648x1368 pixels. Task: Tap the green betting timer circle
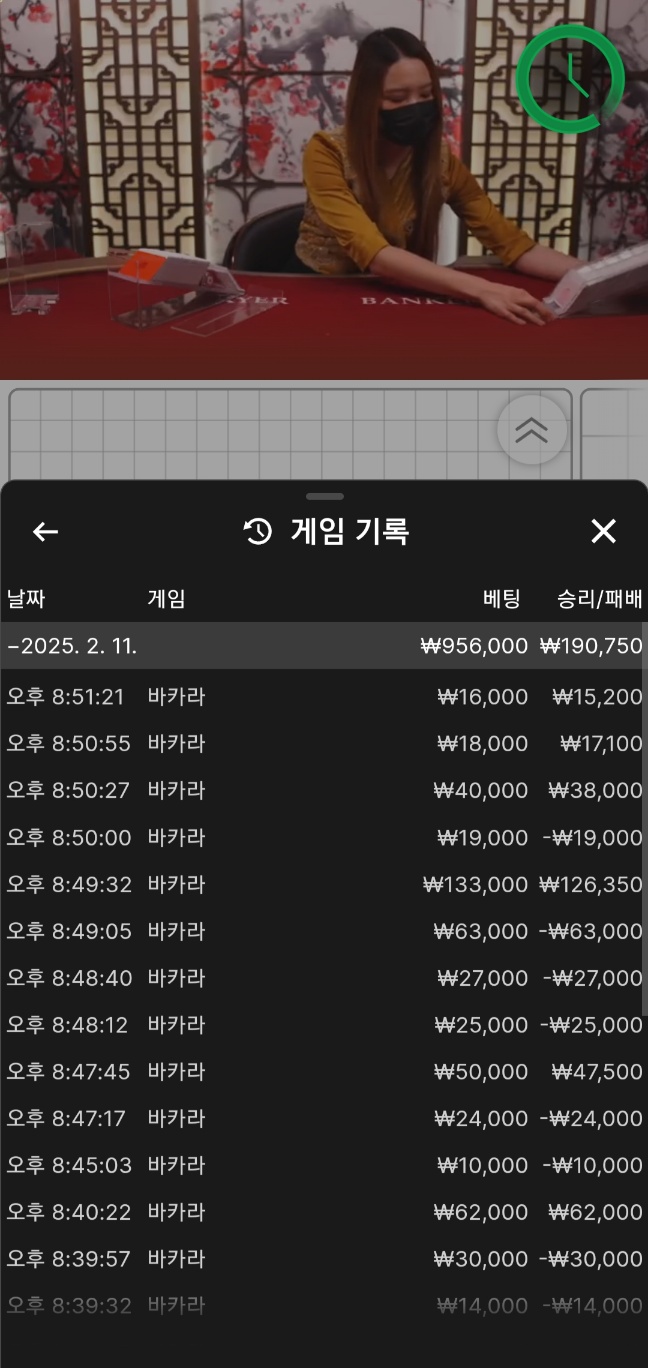[570, 78]
